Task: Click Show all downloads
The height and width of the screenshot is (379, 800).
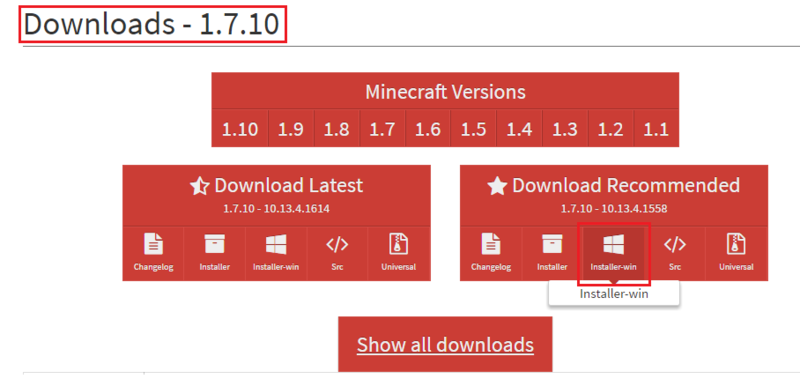Action: click(x=445, y=344)
